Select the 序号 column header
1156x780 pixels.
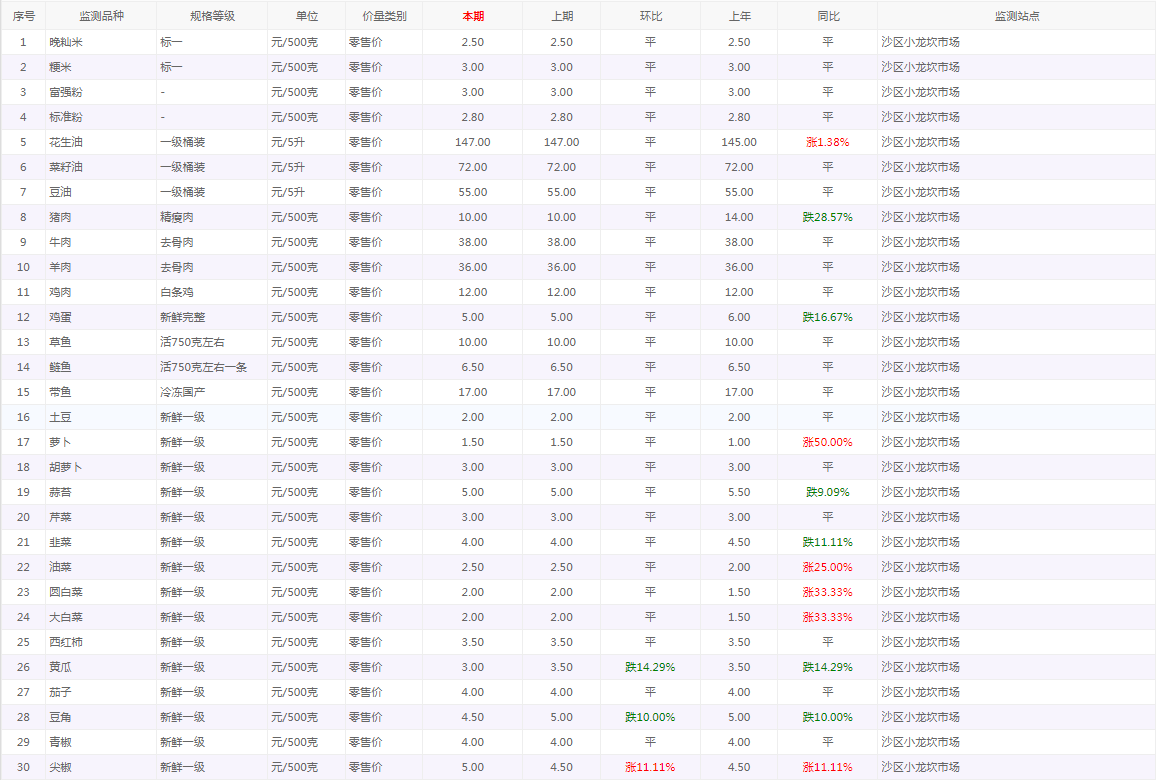[23, 16]
